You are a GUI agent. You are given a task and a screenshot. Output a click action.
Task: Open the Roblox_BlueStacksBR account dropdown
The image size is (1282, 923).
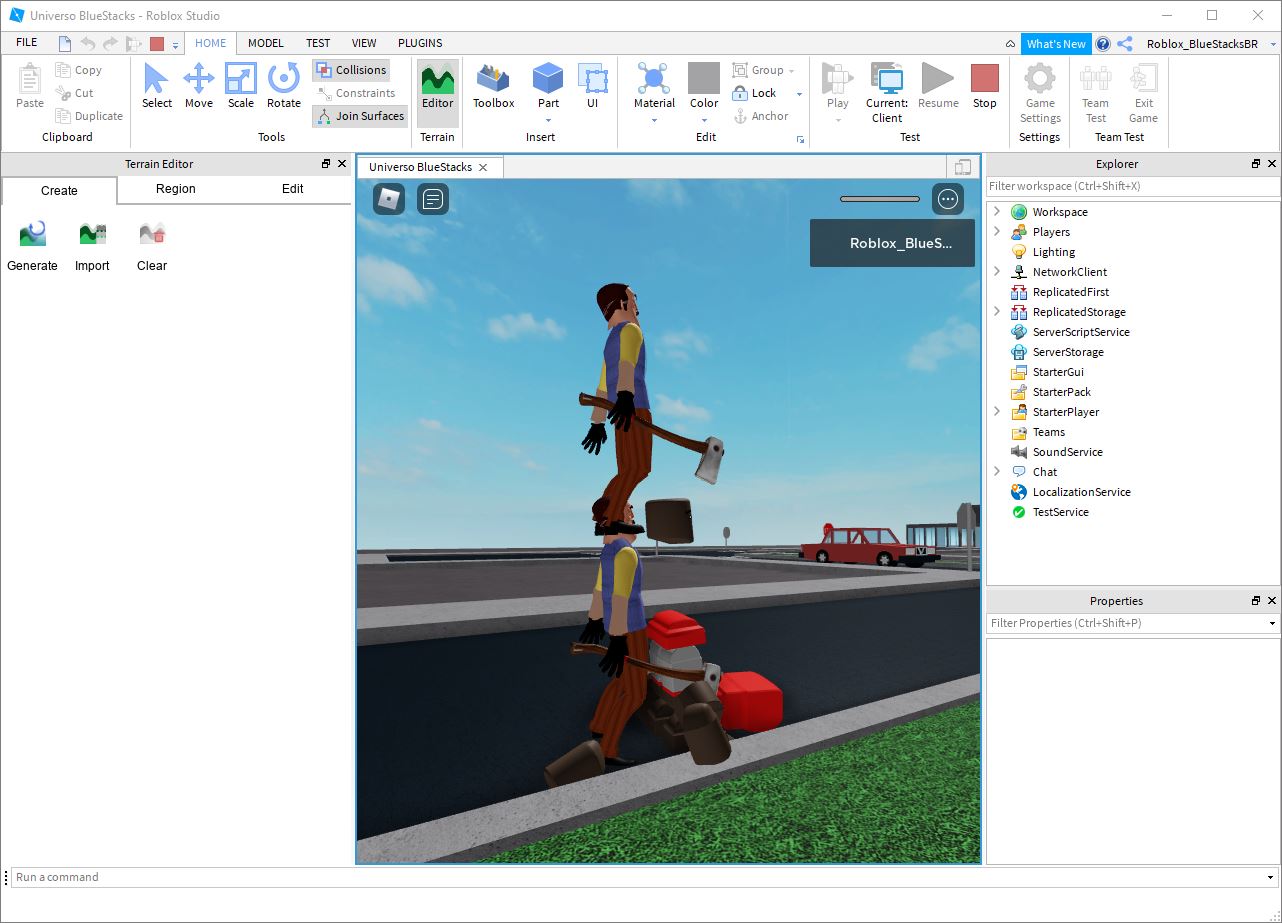coord(1274,44)
